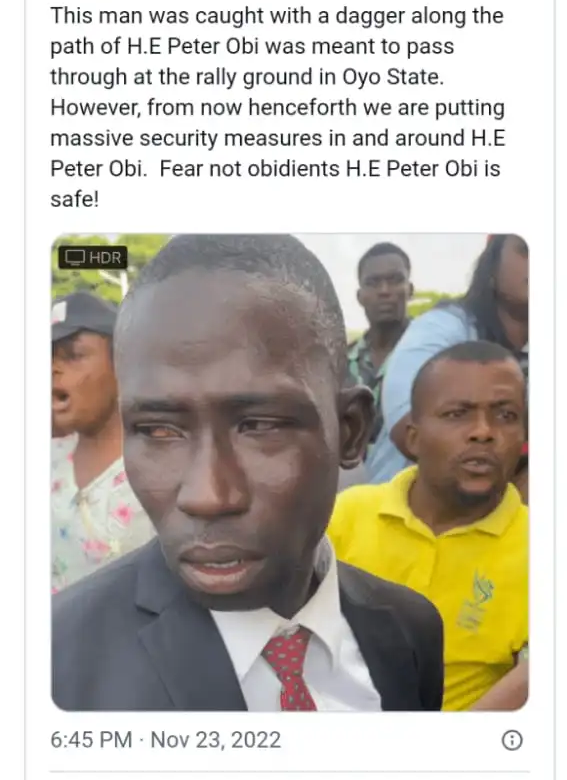The height and width of the screenshot is (780, 567).
Task: Click the info icon beside the timestamp
Action: tap(512, 740)
